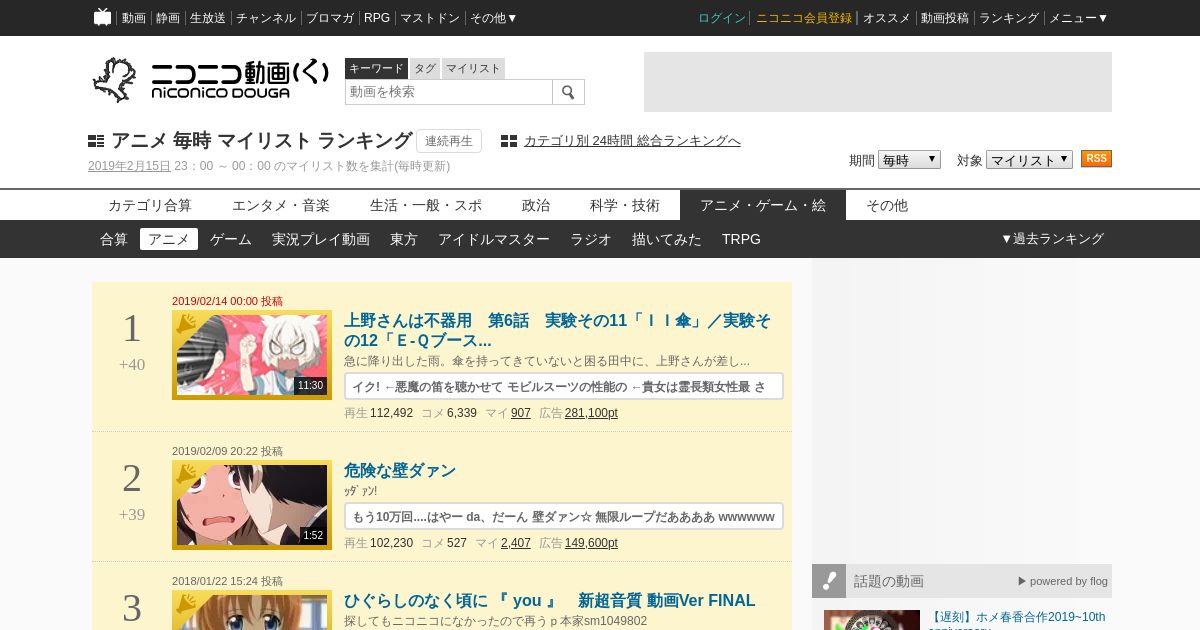Click the Niconico Douga logo
Viewport: 1200px width, 630px height.
210,79
